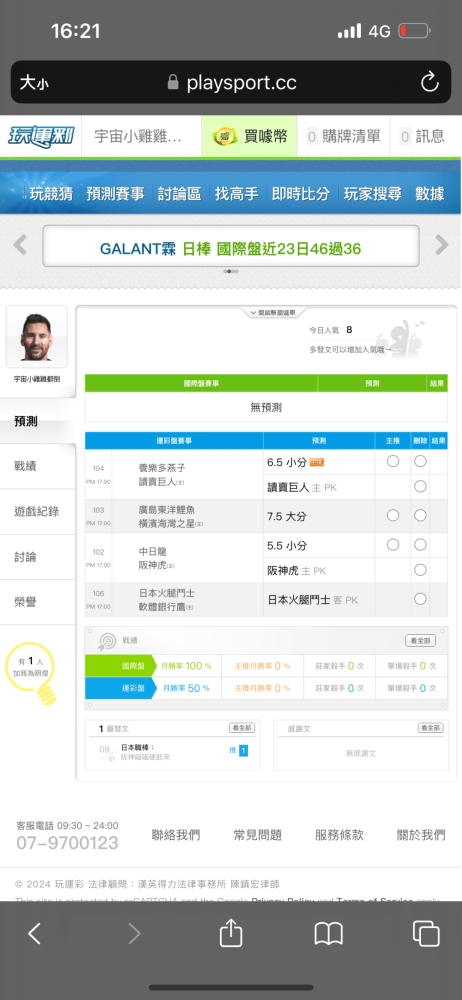The width and height of the screenshot is (462, 1000).
Task: Select 刪除 radio for 讀賣巨人 主 PK
Action: [420, 487]
